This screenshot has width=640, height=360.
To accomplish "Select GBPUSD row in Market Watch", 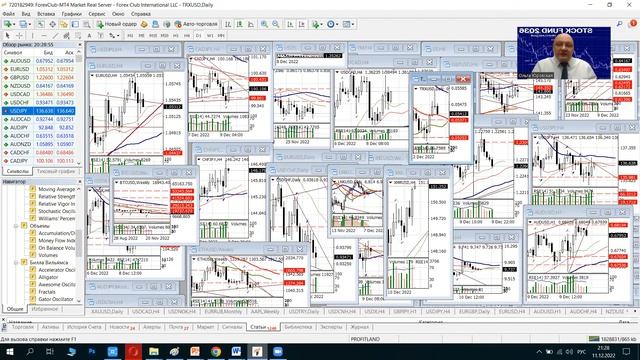I will [x=38, y=78].
